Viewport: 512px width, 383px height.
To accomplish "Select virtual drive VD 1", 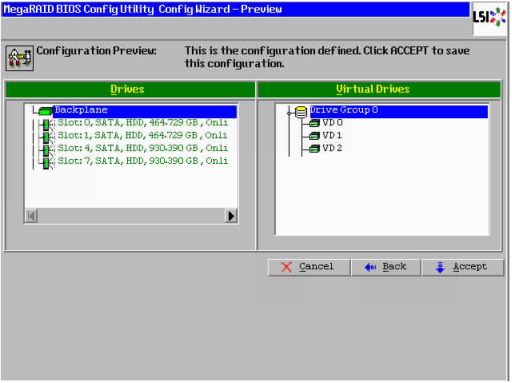I will [332, 136].
